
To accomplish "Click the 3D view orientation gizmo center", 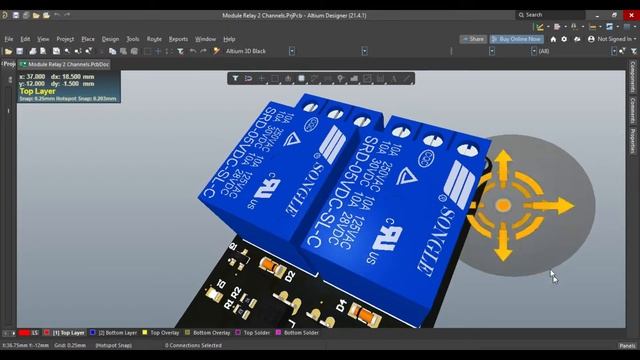I will point(503,205).
